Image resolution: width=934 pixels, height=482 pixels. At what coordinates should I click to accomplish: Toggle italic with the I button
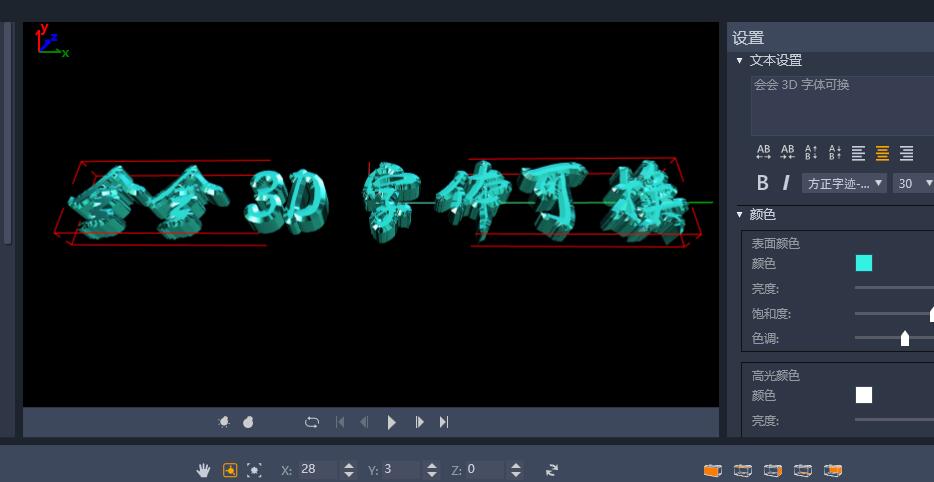pyautogui.click(x=786, y=183)
